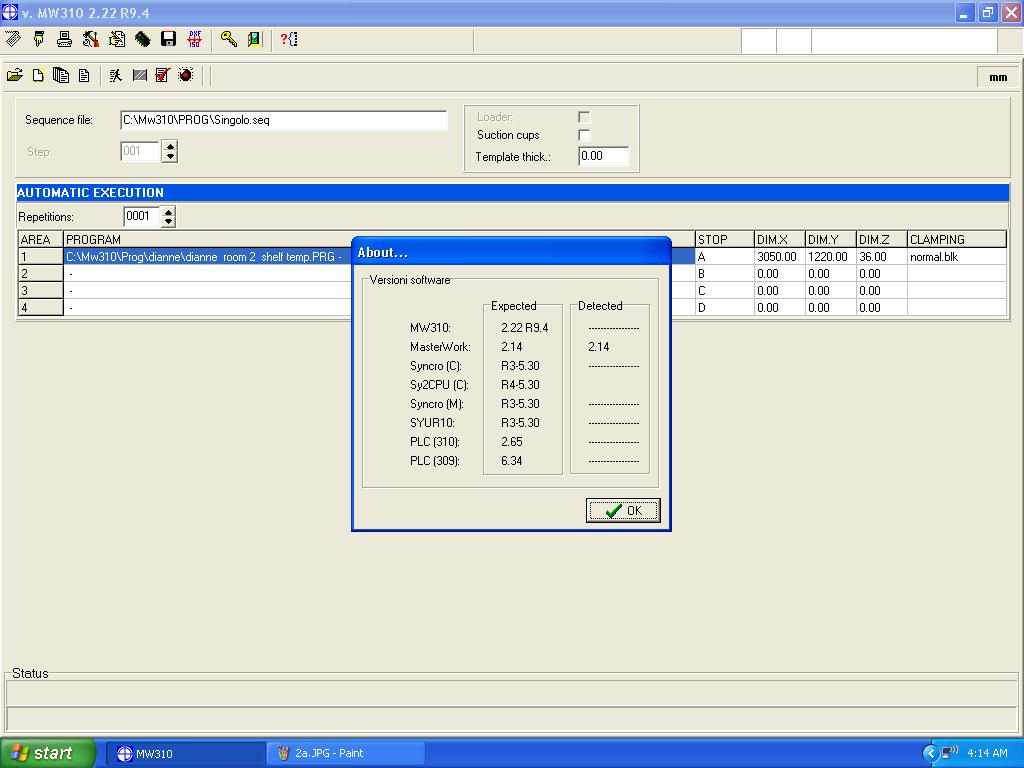Click the DIM.Y value 1220.00

click(830, 257)
